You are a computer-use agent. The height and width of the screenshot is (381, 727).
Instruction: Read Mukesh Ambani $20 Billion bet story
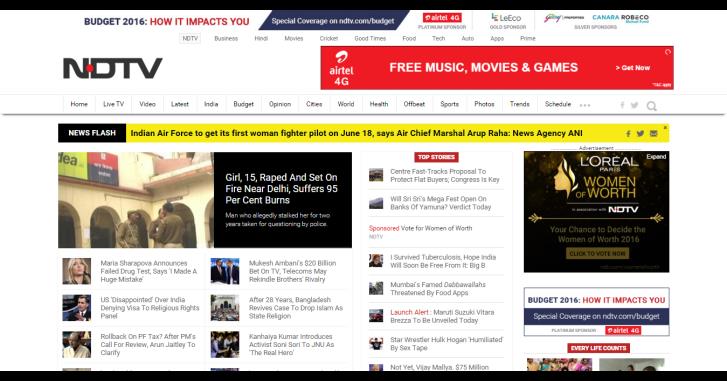(x=293, y=271)
